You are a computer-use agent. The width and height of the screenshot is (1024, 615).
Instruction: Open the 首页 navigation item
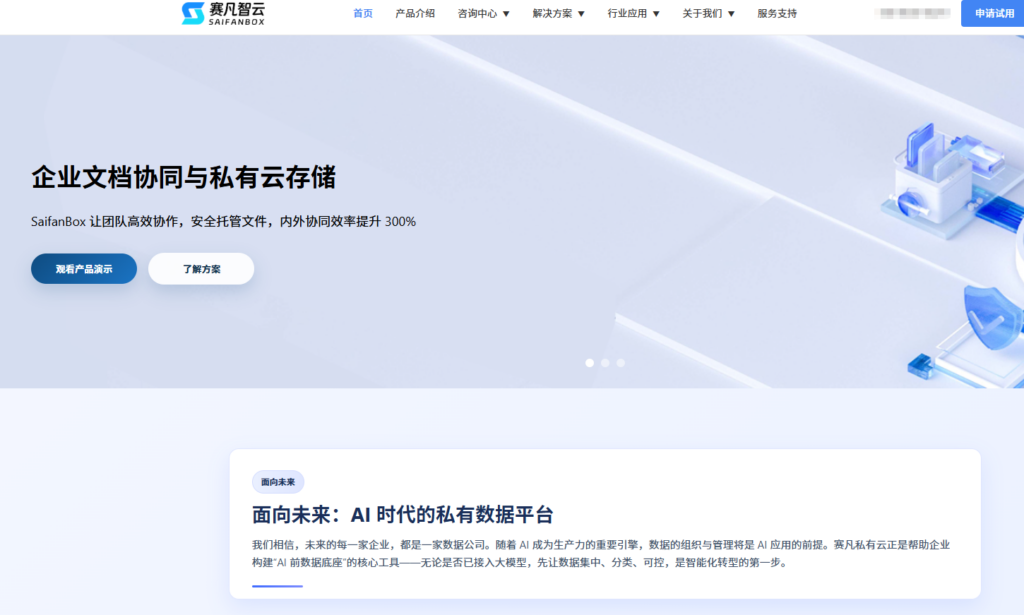[x=362, y=13]
